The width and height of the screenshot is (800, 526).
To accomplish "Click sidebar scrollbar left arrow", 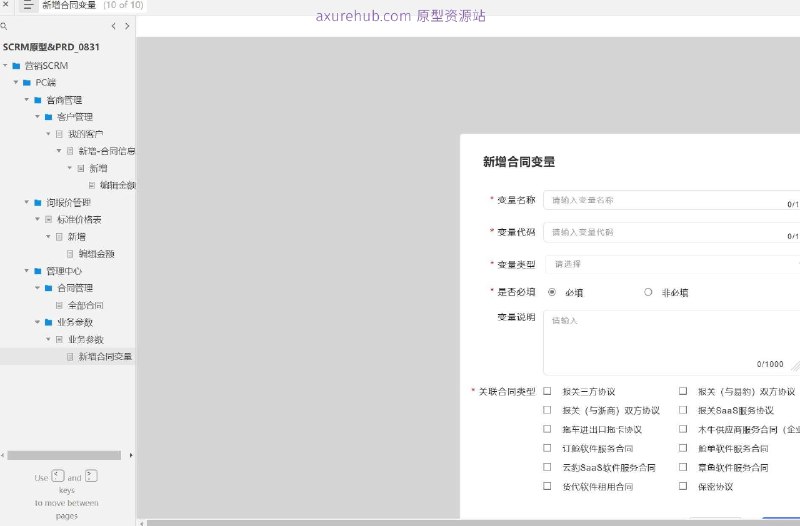I will (3, 455).
